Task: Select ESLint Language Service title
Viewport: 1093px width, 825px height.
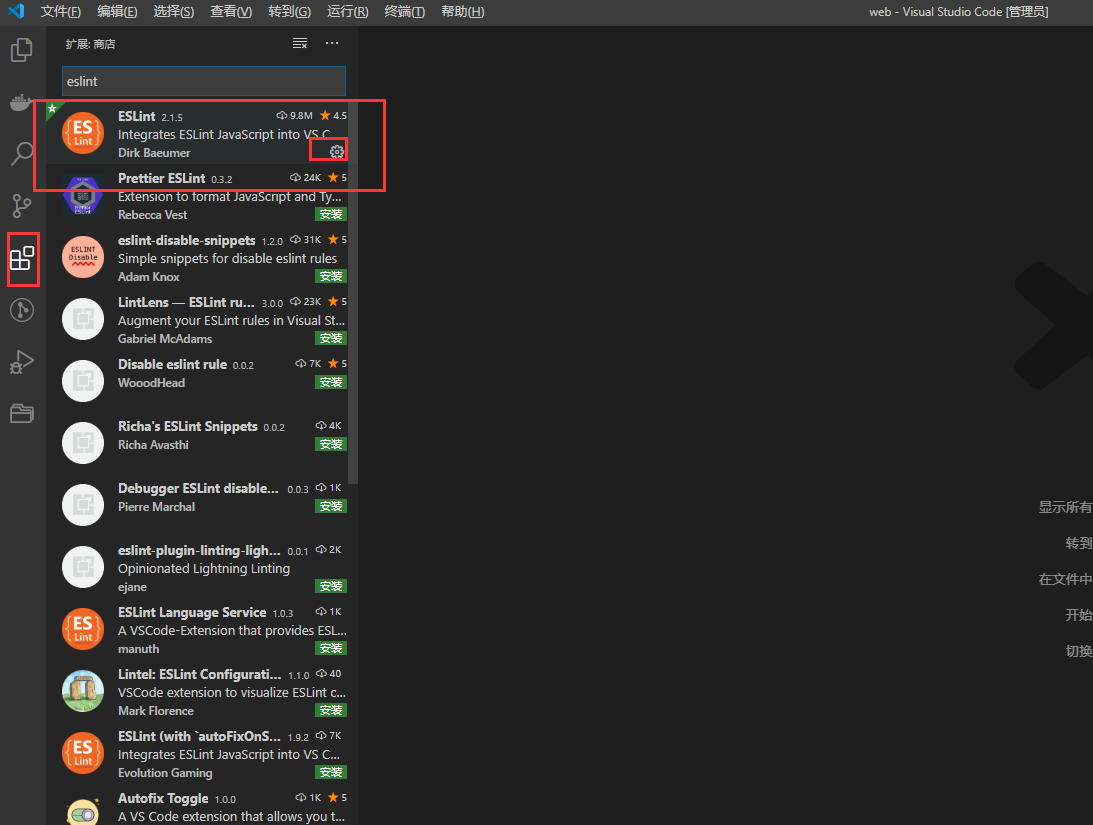Action: coord(192,612)
